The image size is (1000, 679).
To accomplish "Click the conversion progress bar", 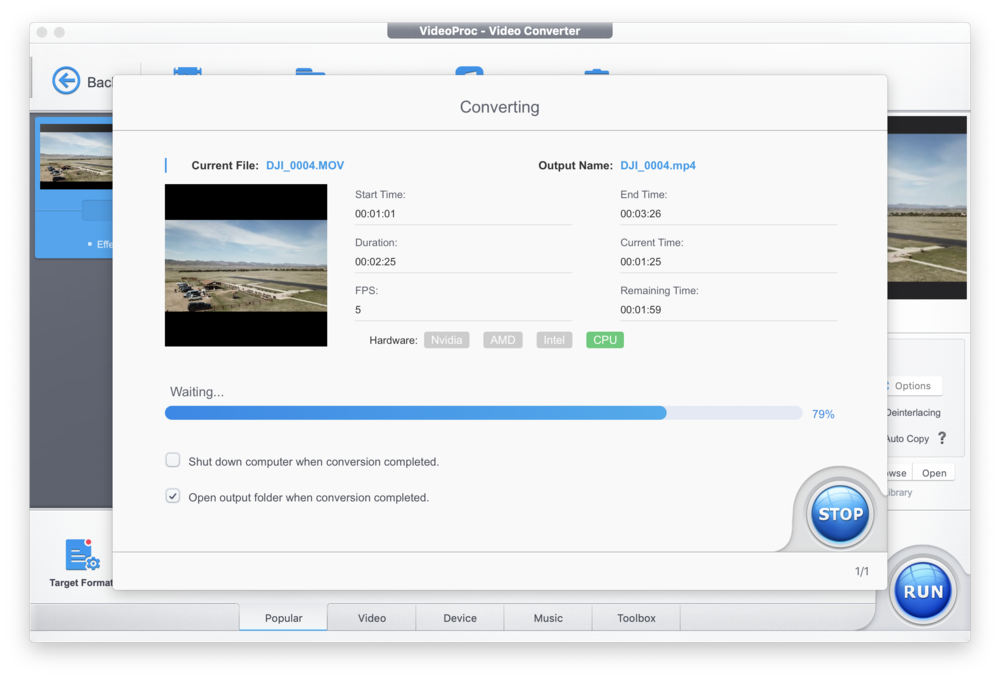I will pyautogui.click(x=483, y=413).
